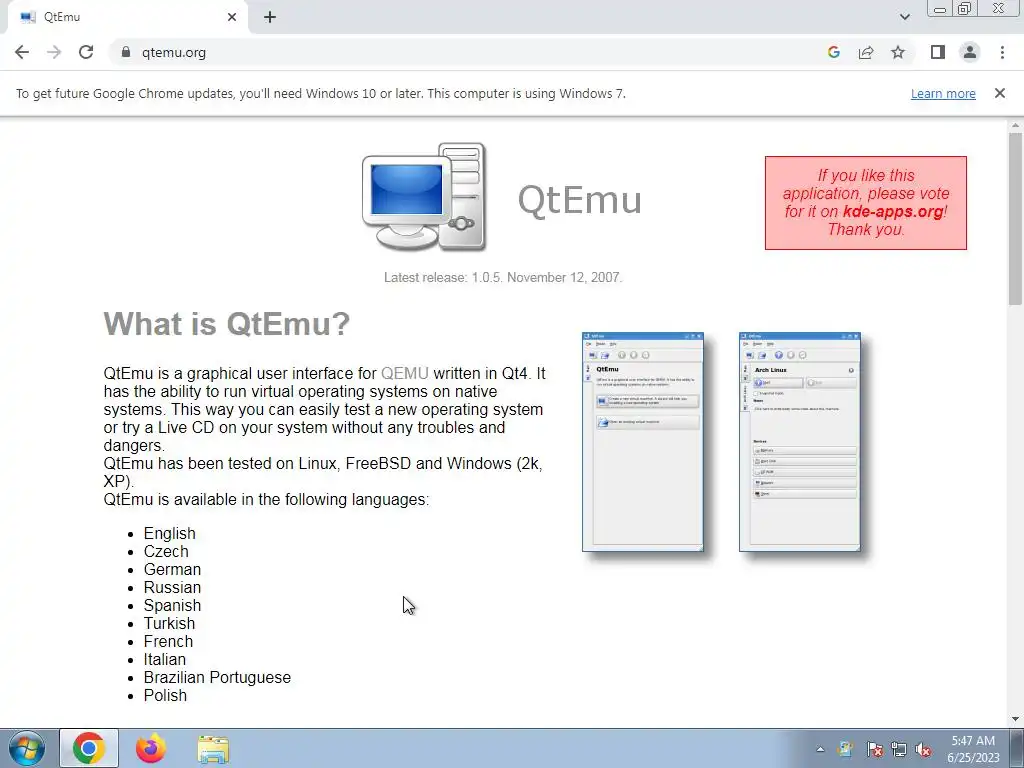The height and width of the screenshot is (768, 1024).
Task: Click the page vertical scrollbar thumb
Action: click(x=1015, y=219)
